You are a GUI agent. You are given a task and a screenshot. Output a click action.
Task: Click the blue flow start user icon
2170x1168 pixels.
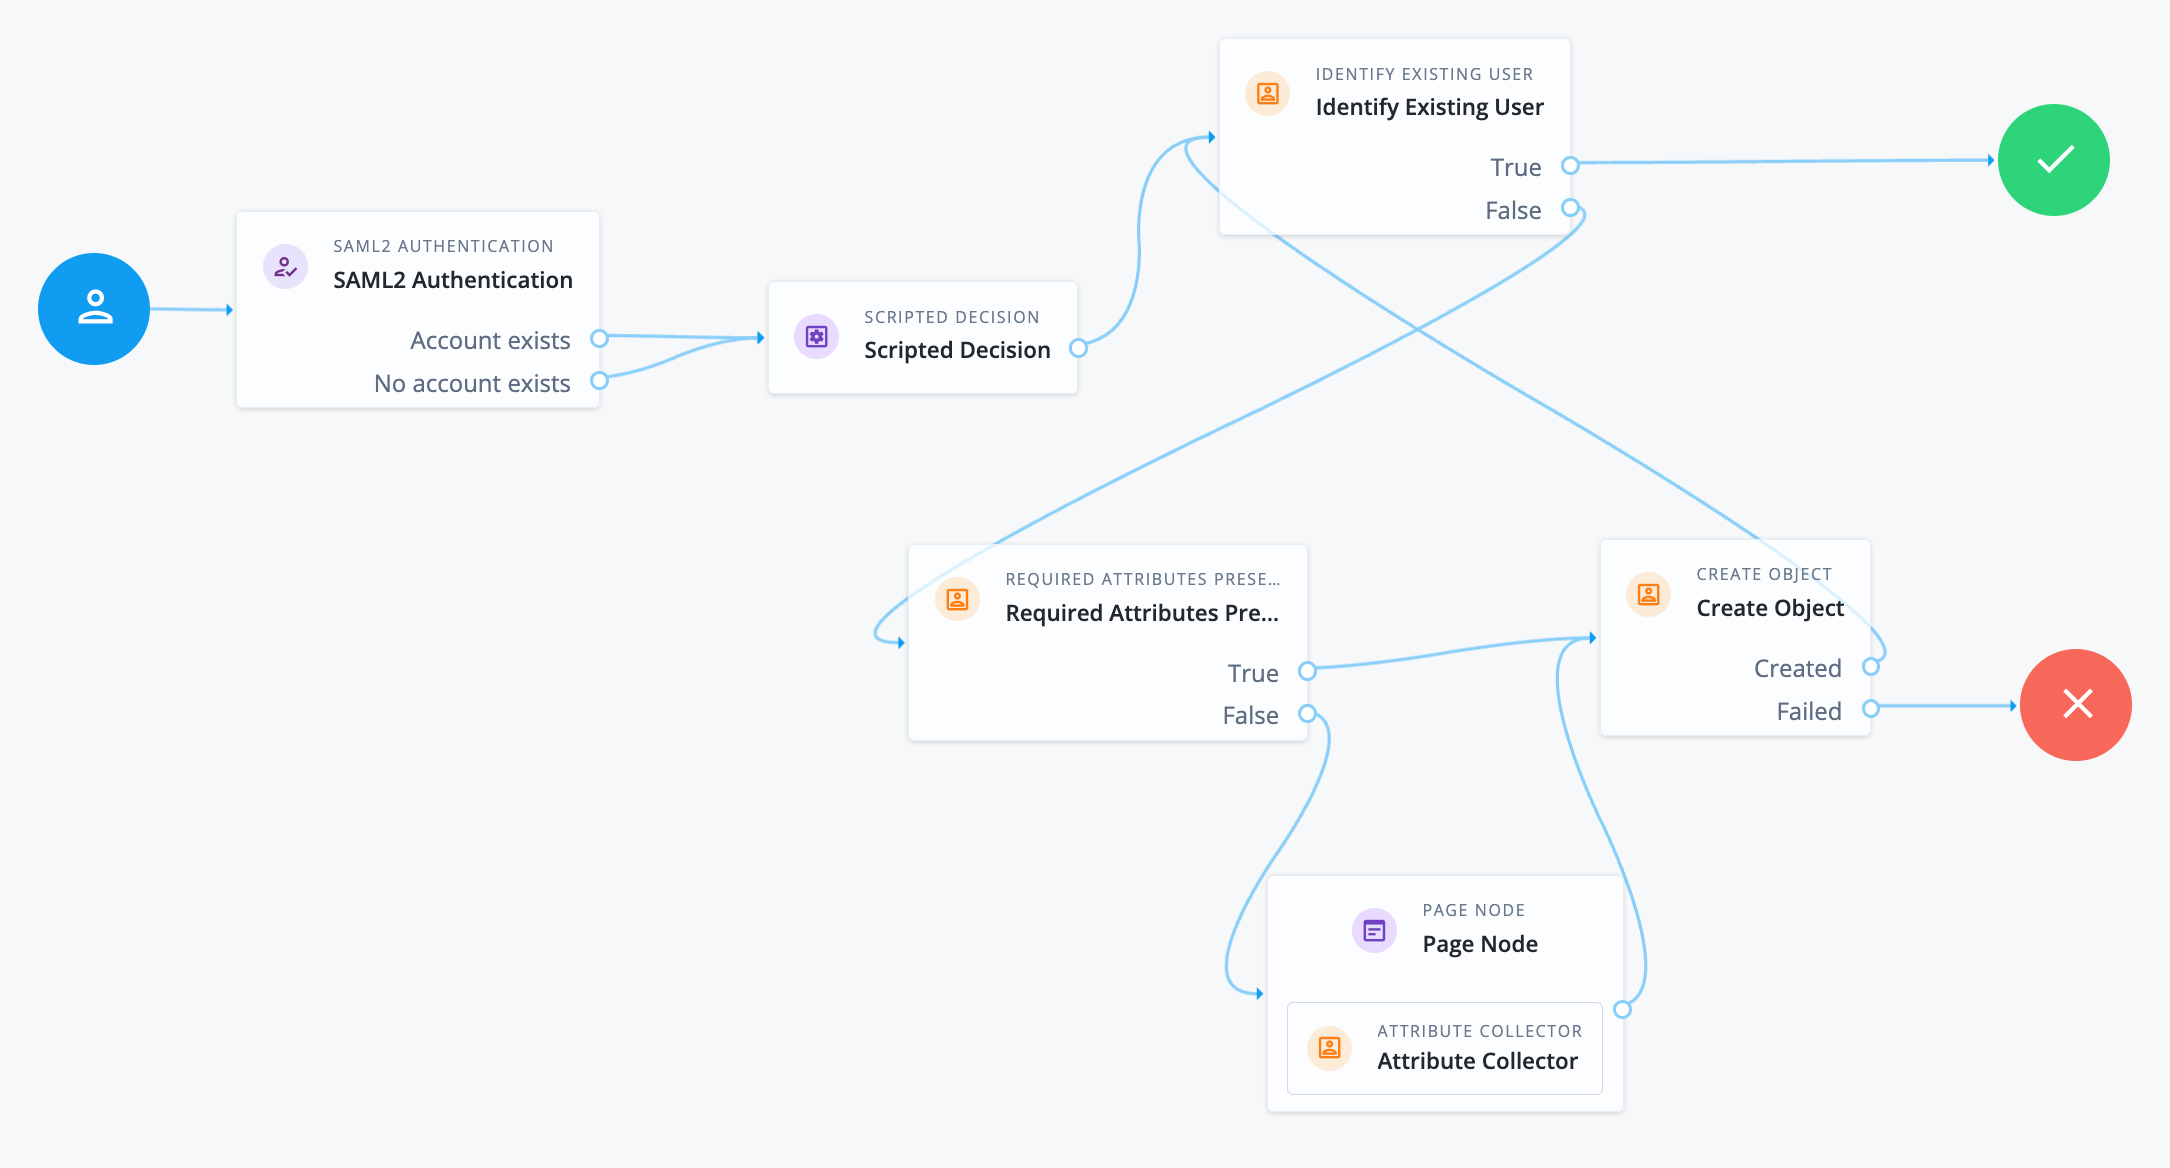tap(93, 309)
